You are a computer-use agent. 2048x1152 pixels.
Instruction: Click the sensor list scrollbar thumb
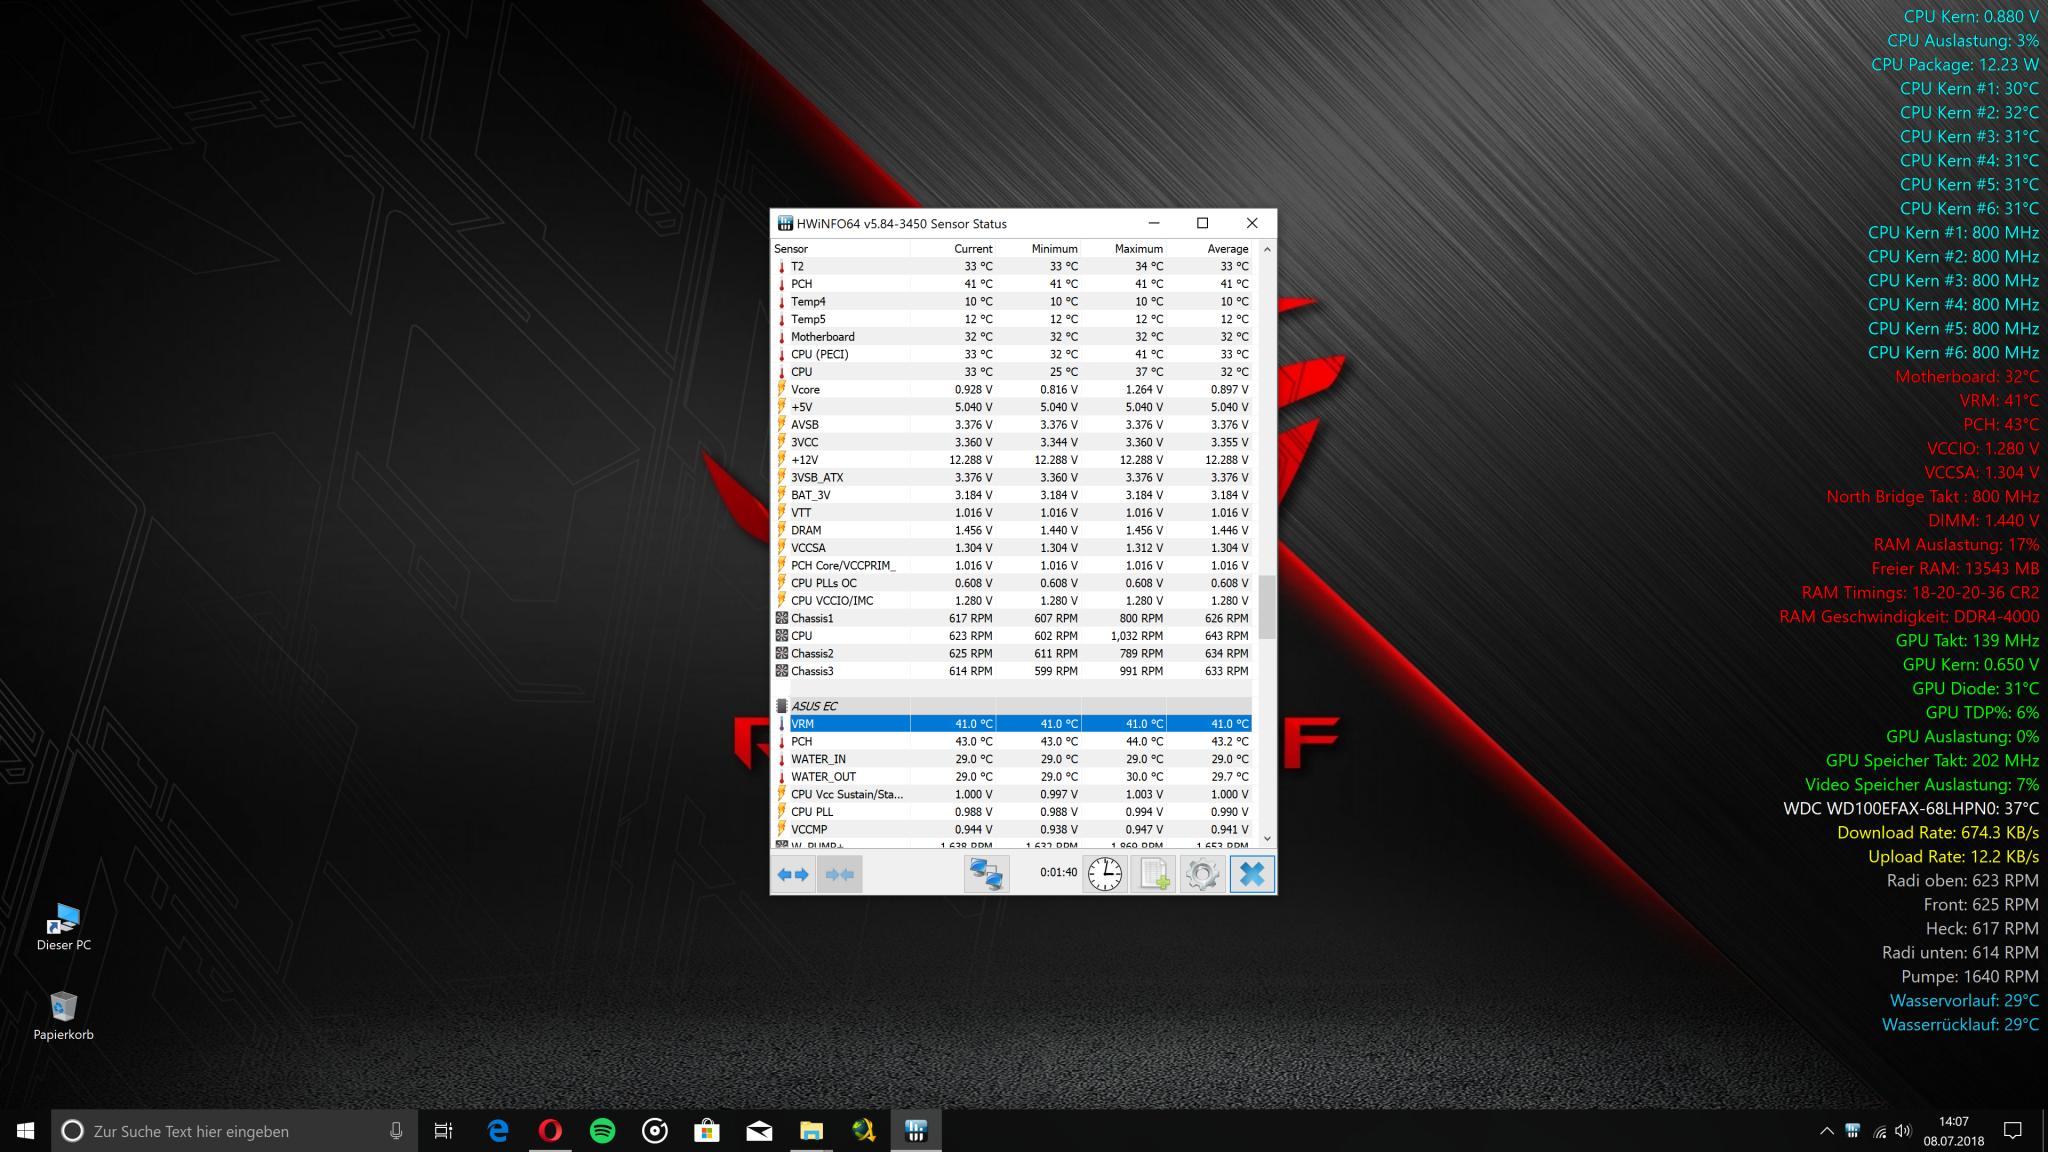[x=1267, y=606]
